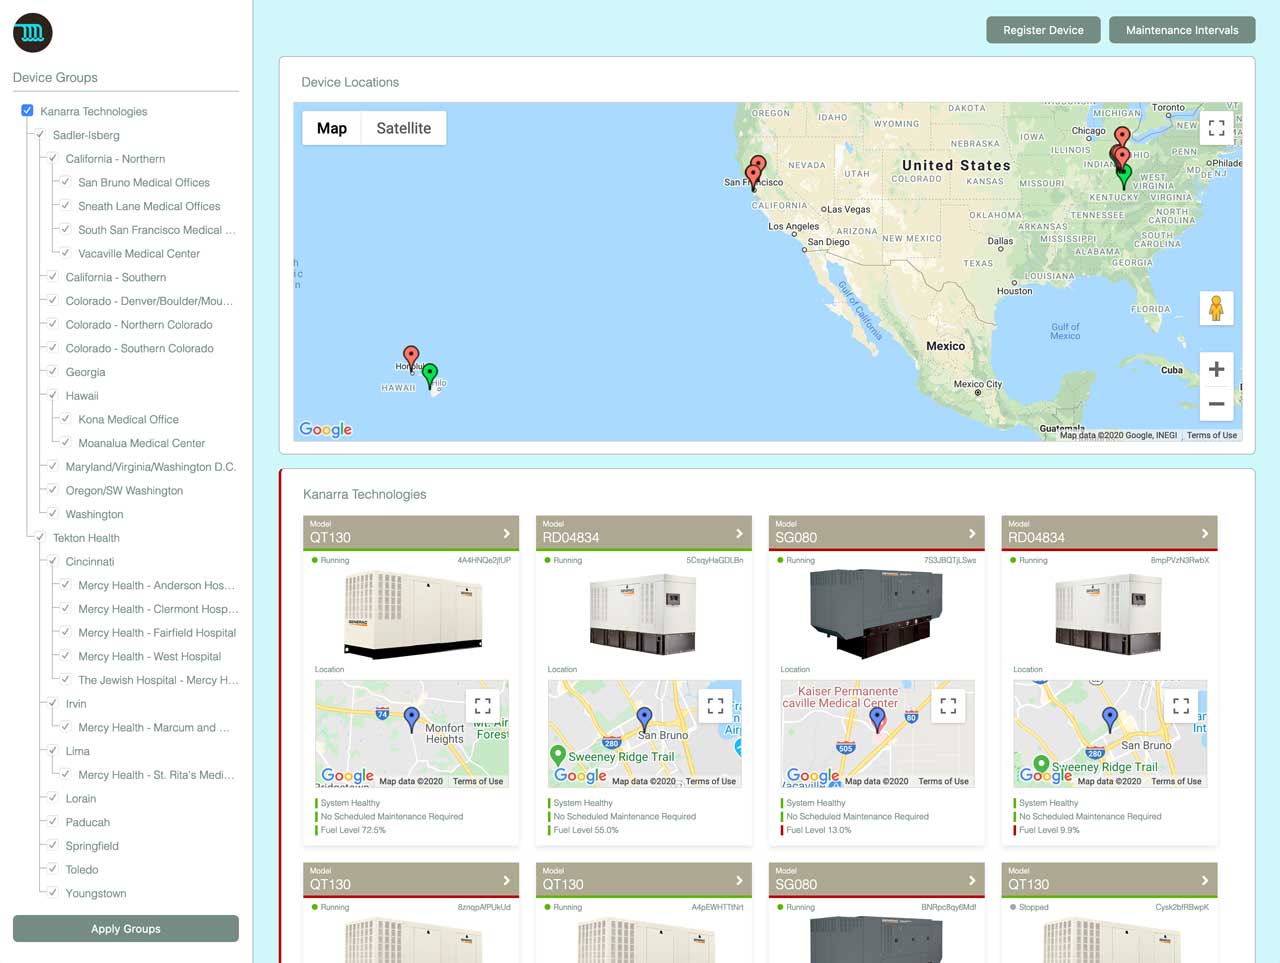Expand the Kaiser Permanente mini map fullscreen
This screenshot has height=963, width=1280.
(948, 705)
